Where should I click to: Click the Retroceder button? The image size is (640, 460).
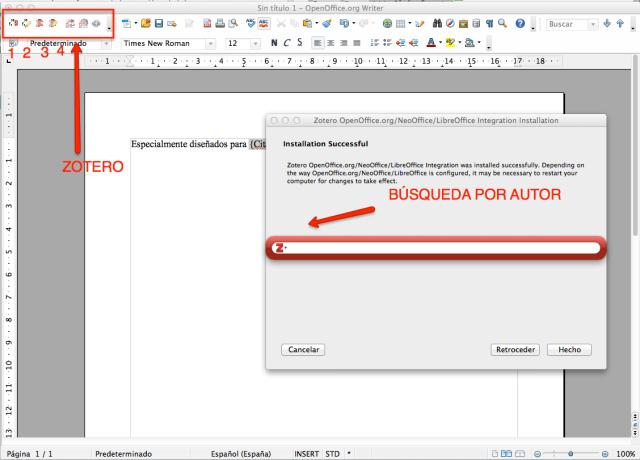click(x=517, y=350)
